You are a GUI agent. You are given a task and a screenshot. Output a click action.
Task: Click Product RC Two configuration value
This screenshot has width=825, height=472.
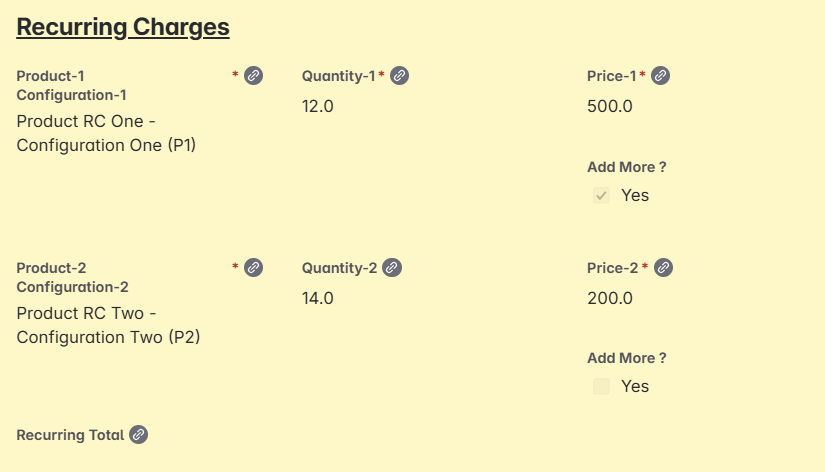(x=108, y=325)
